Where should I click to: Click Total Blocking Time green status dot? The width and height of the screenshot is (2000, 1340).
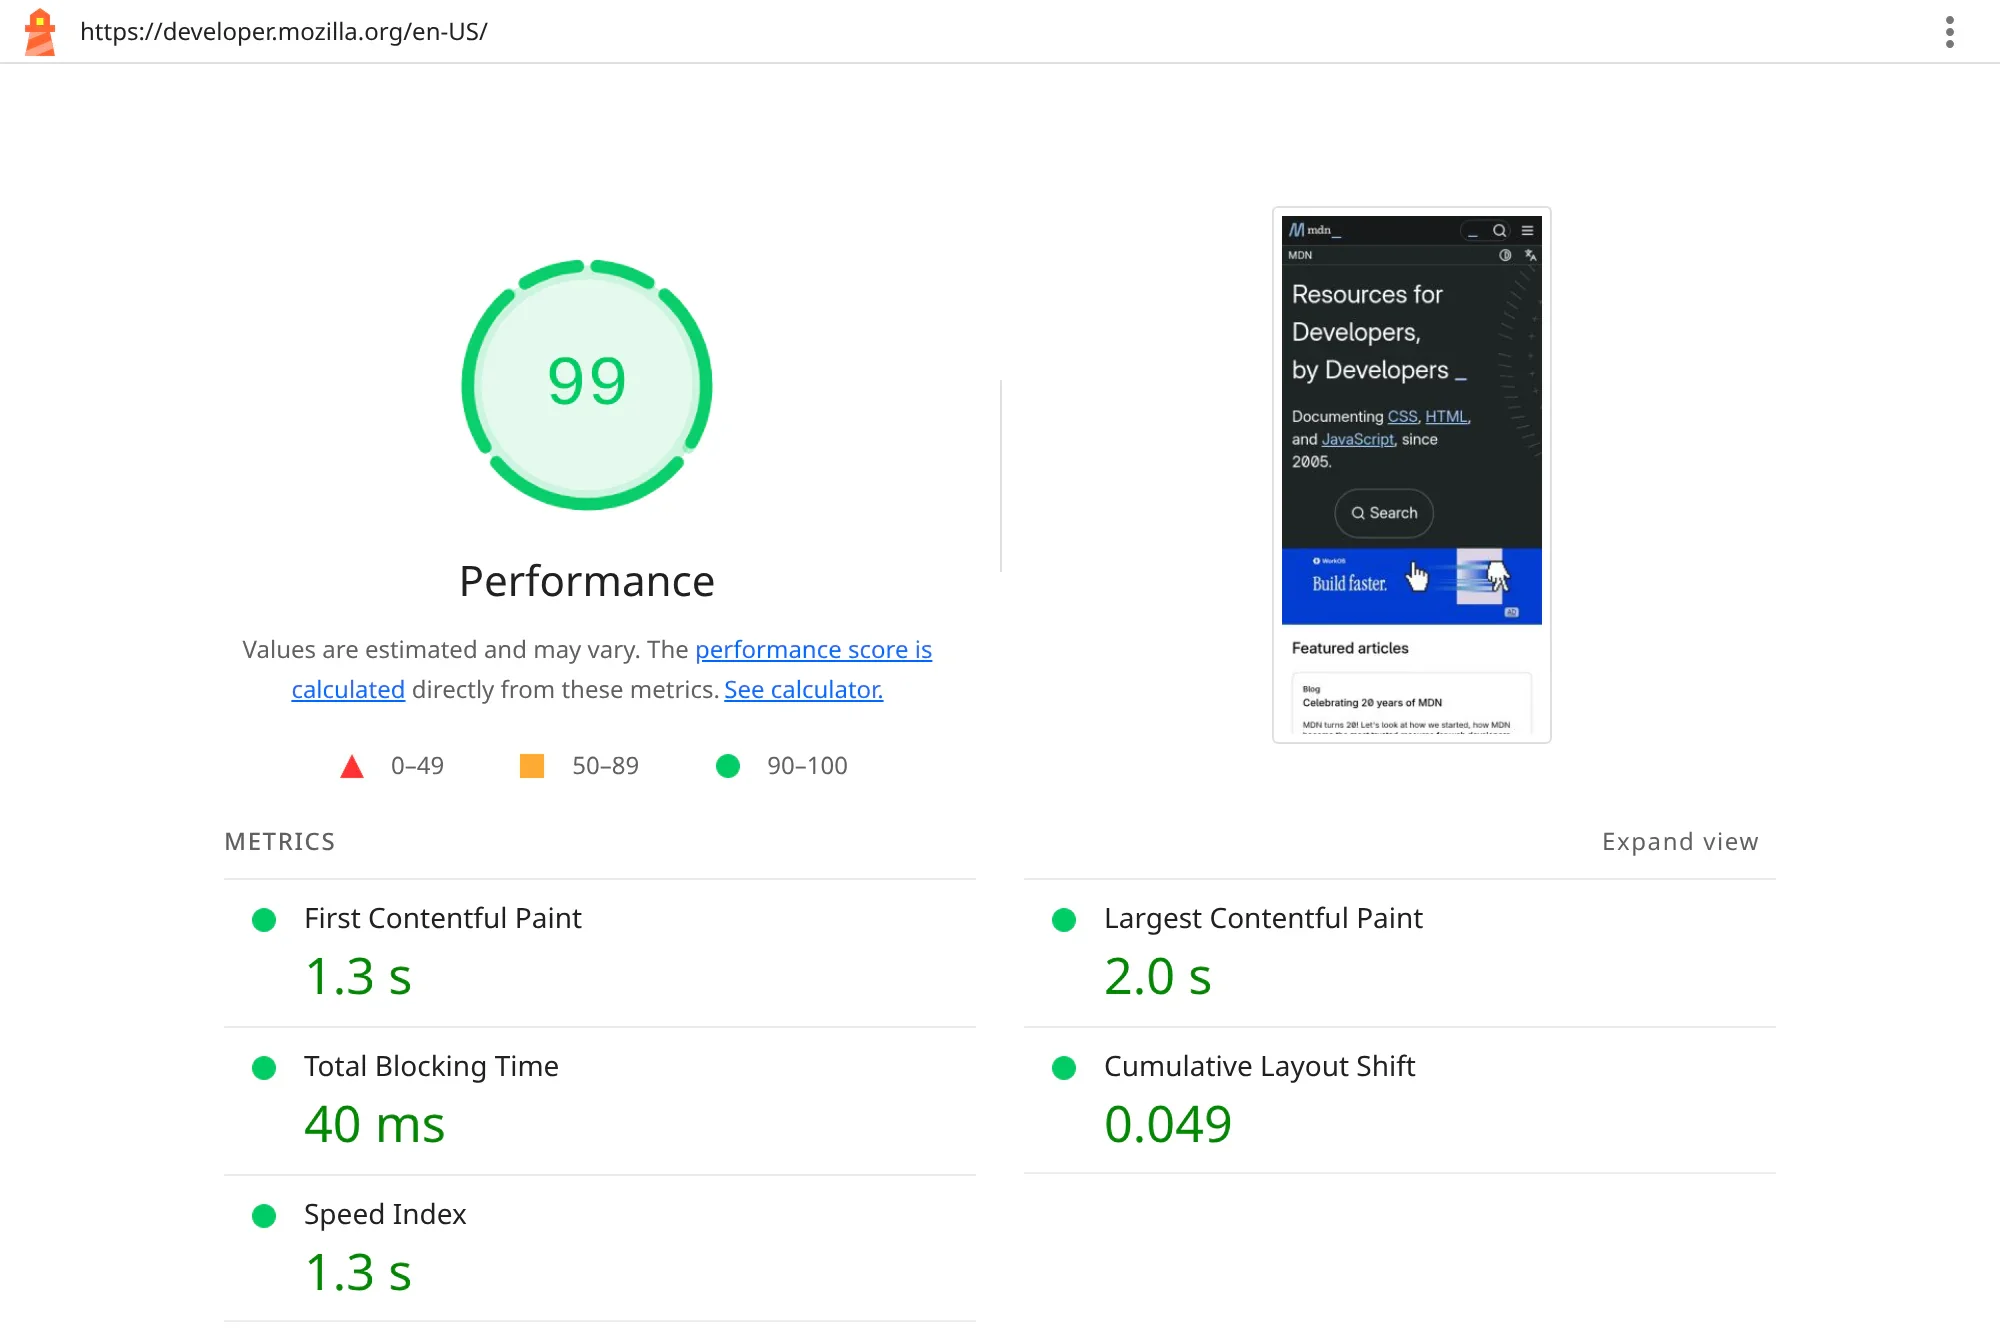click(x=264, y=1068)
